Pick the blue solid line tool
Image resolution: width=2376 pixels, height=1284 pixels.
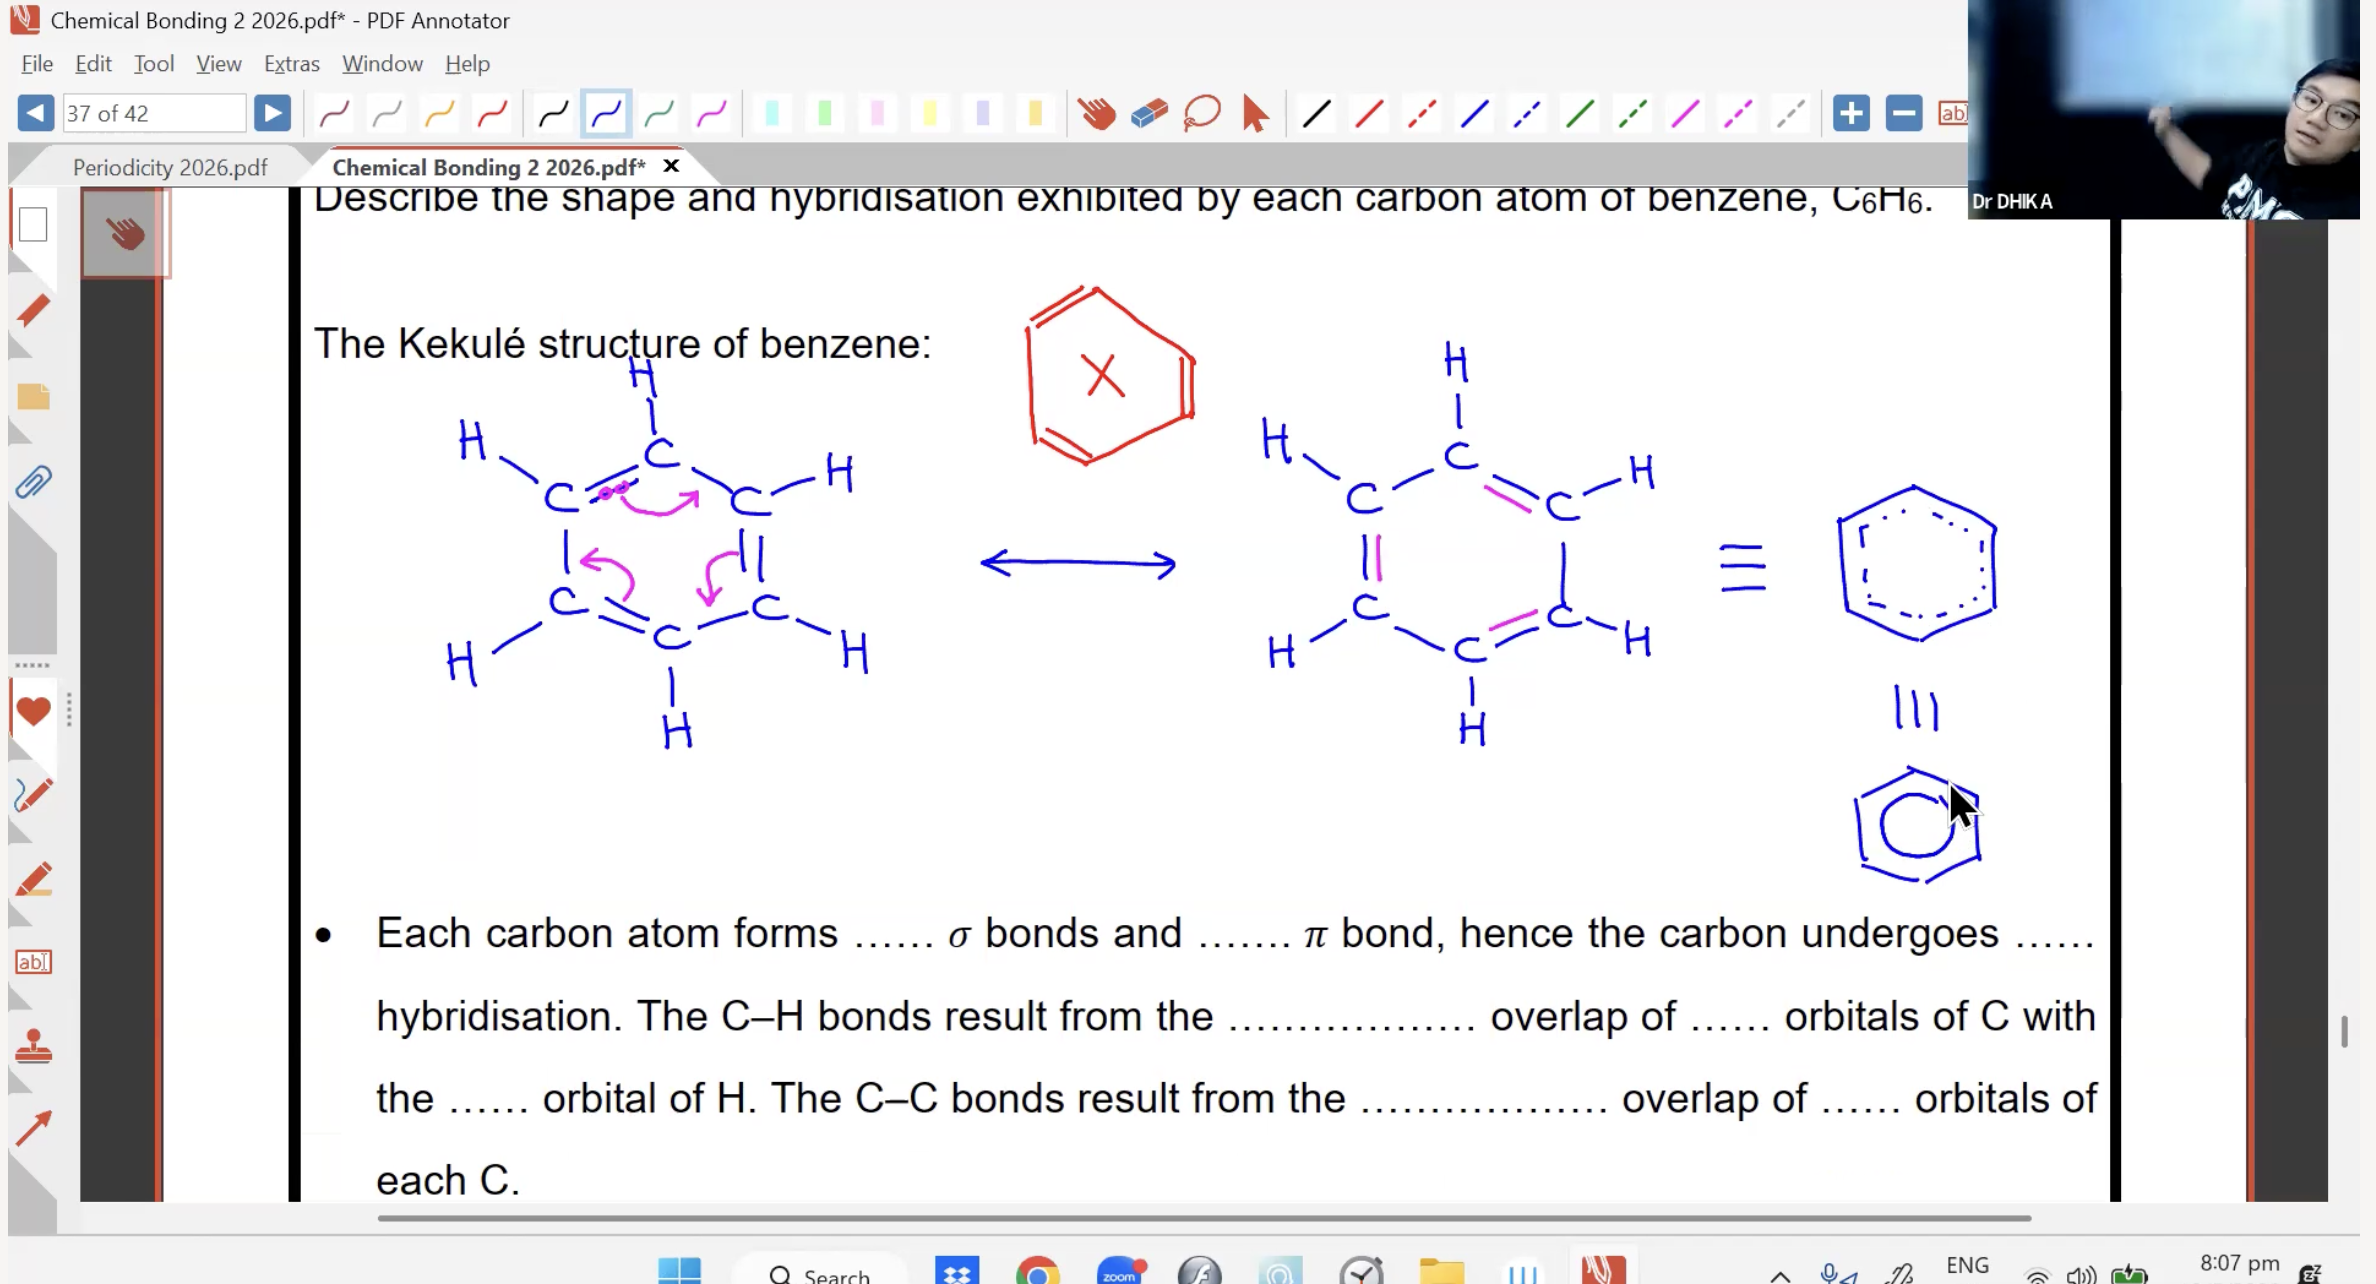point(1474,113)
